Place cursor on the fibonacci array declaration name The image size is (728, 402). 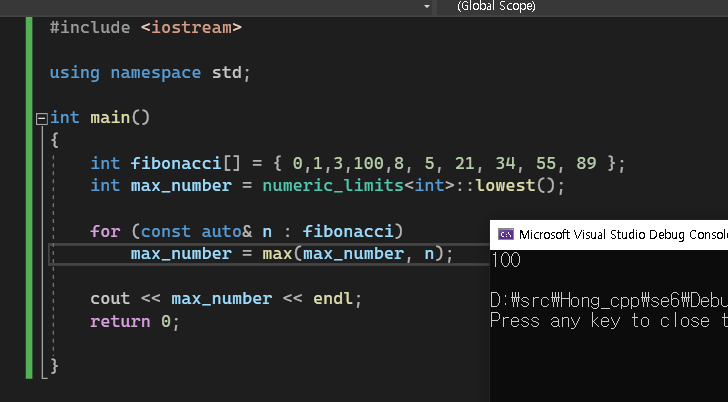click(175, 163)
